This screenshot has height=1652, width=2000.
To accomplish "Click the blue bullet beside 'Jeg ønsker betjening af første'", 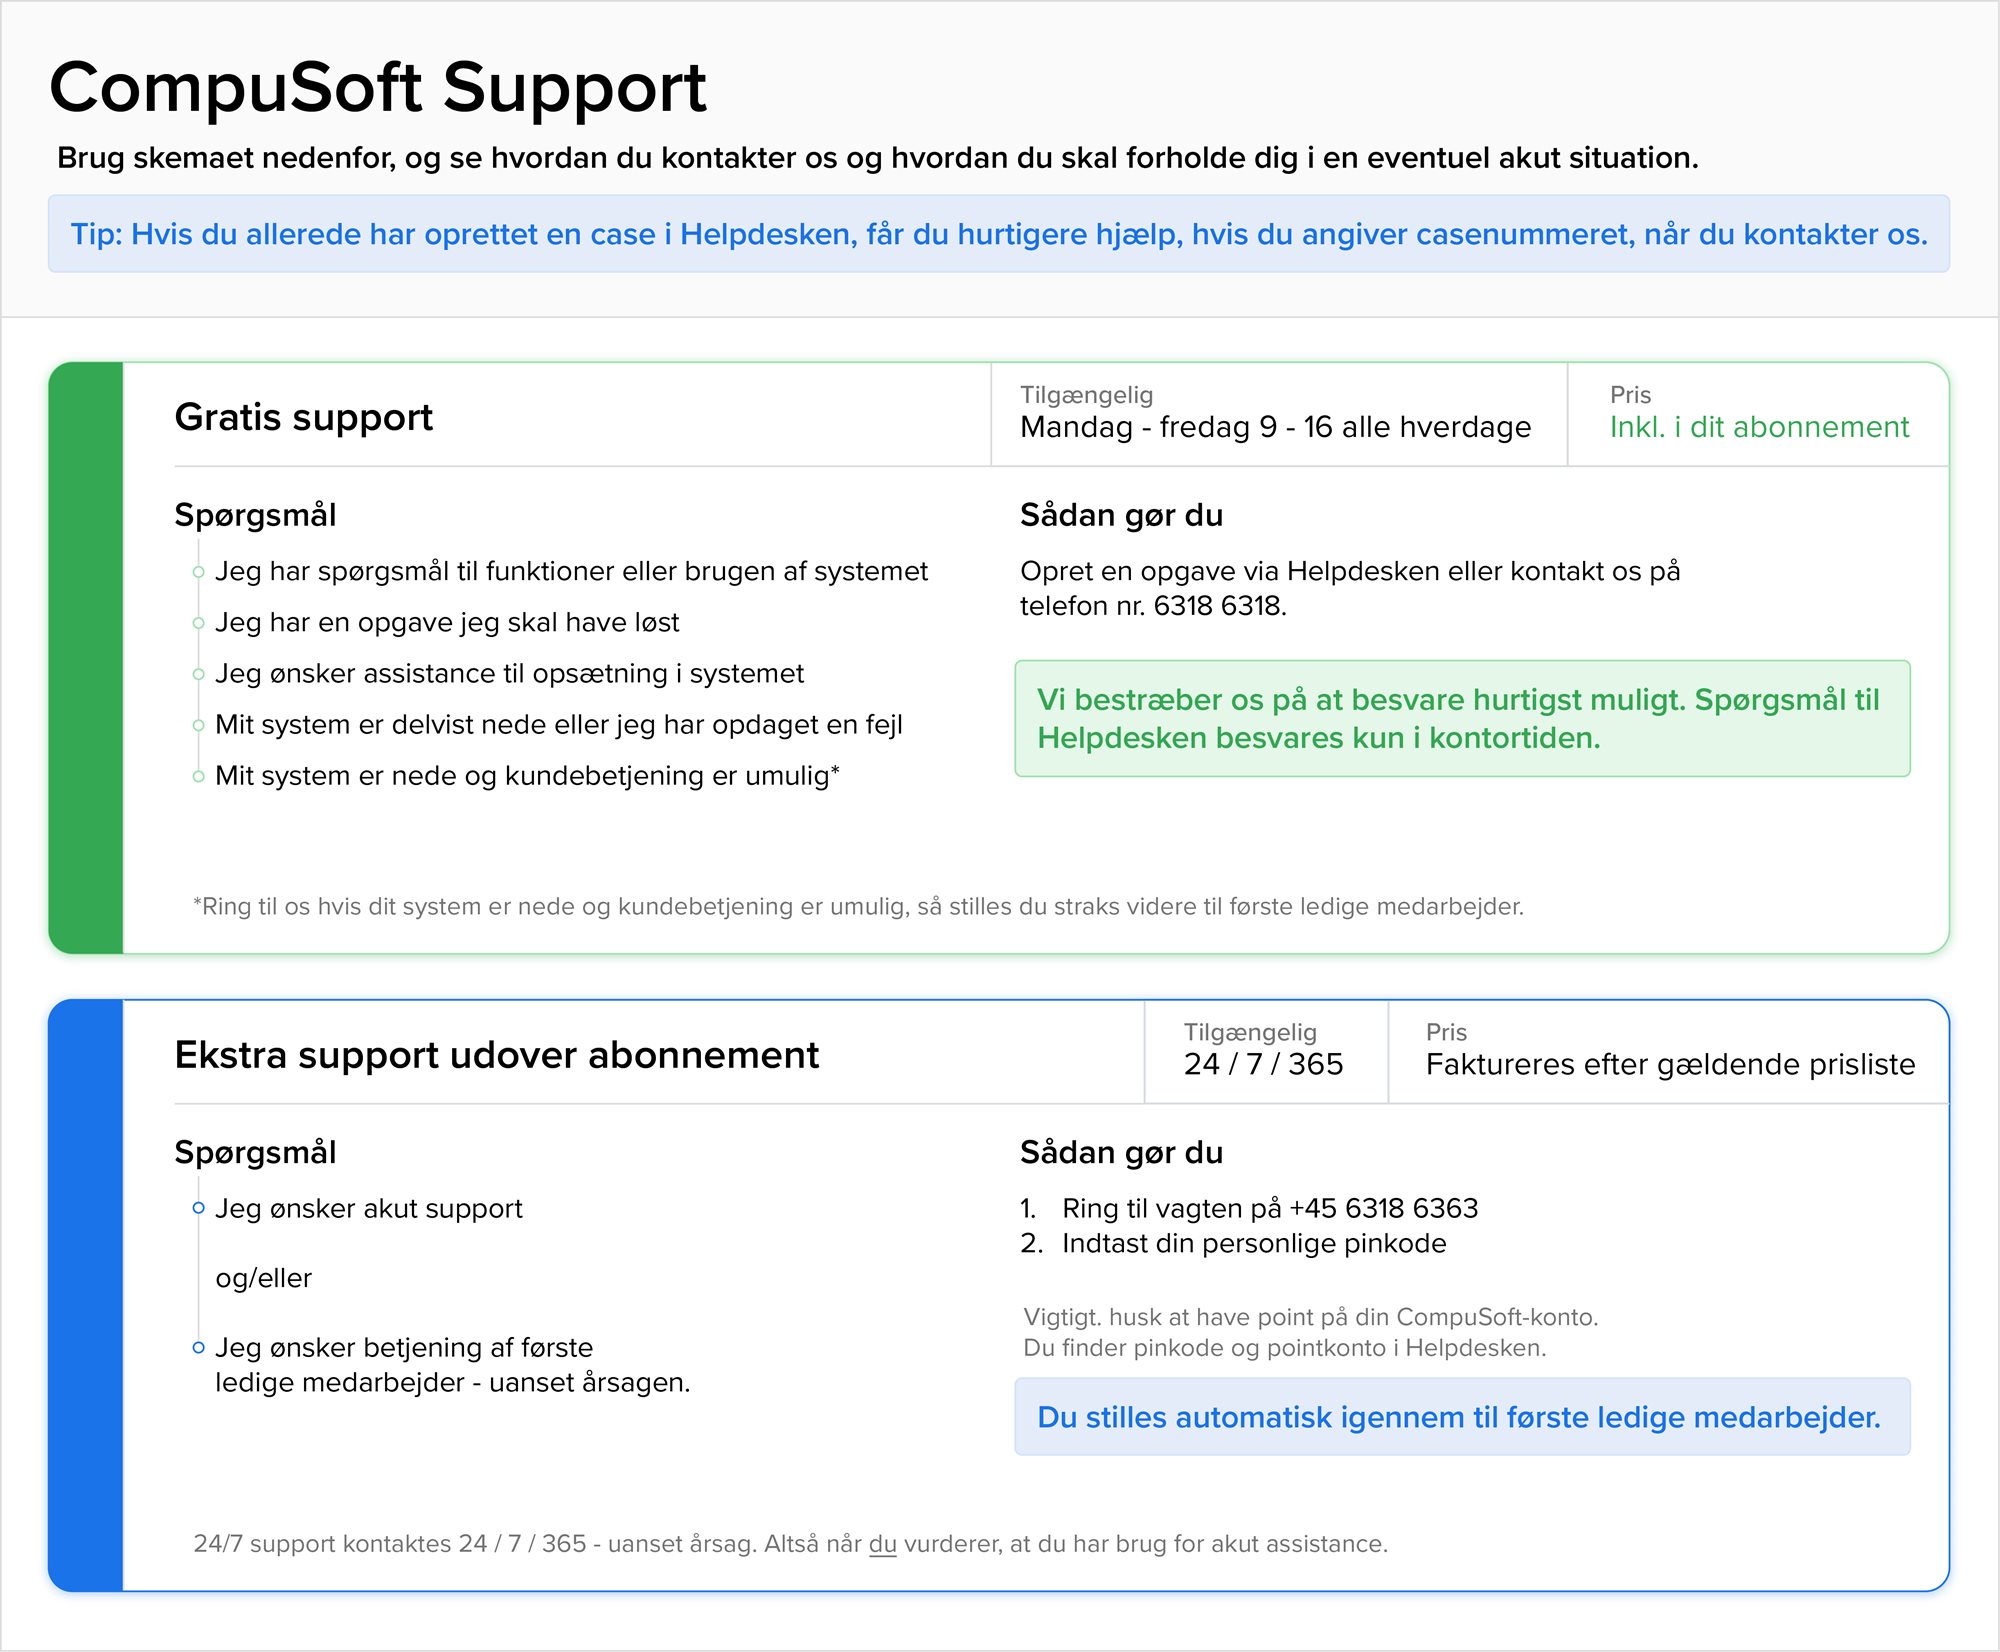I will [198, 1348].
